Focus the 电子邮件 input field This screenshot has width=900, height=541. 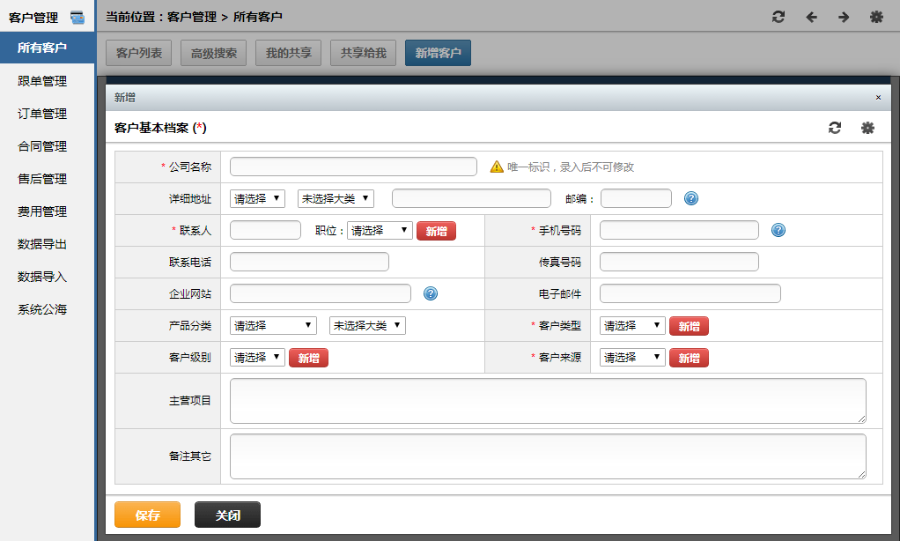[690, 293]
